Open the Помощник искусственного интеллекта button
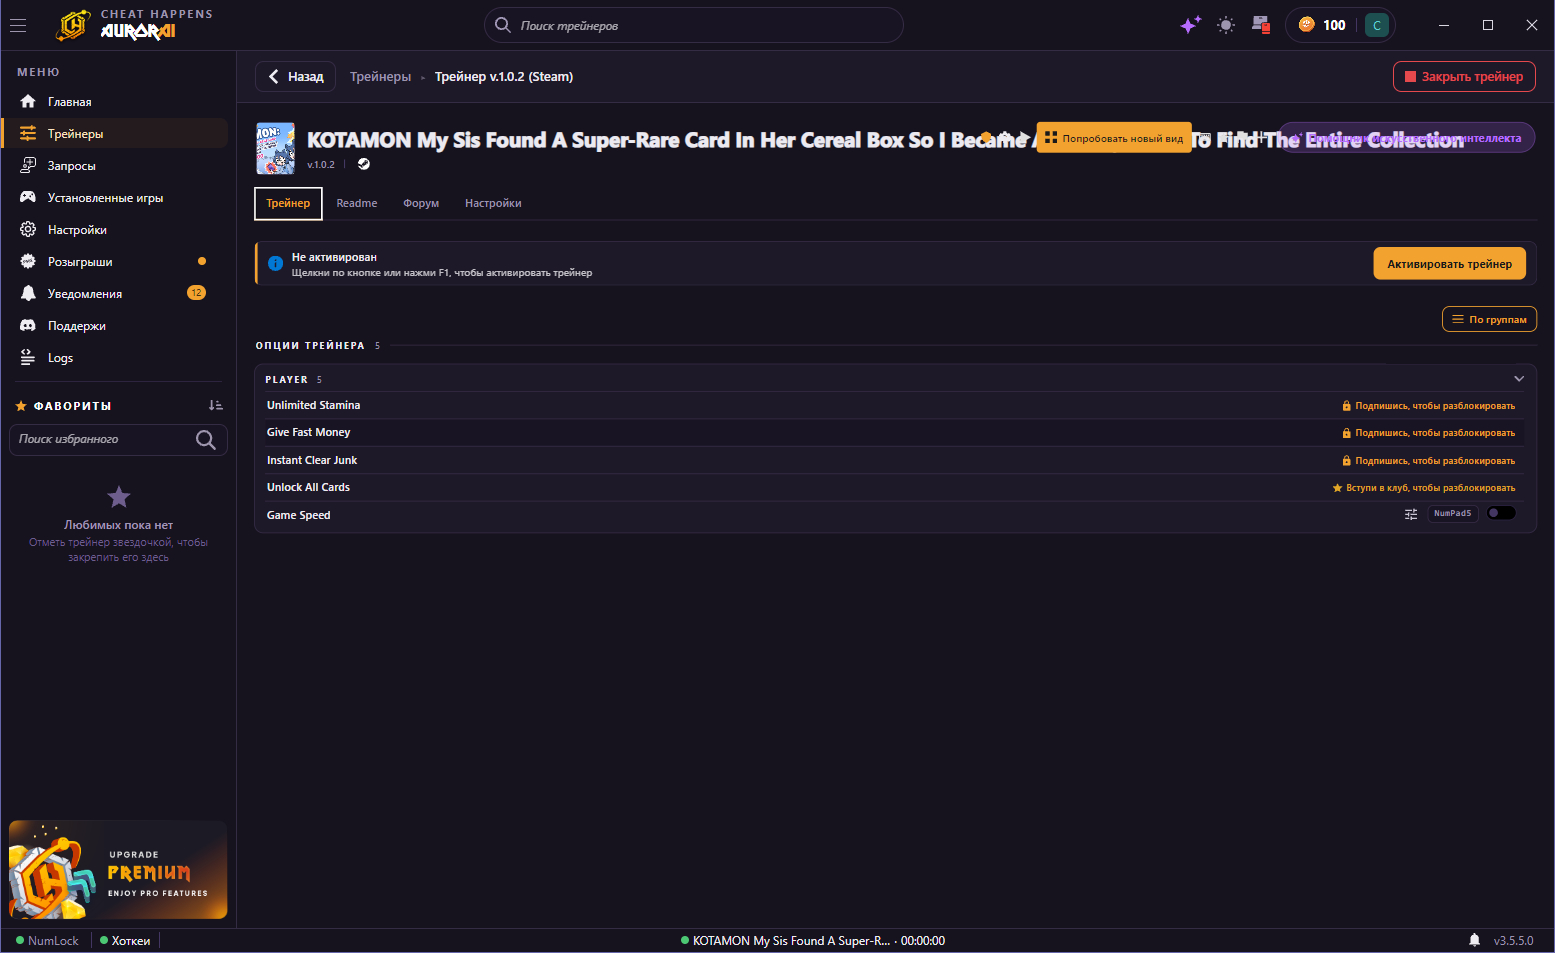This screenshot has width=1555, height=953. pos(1407,138)
